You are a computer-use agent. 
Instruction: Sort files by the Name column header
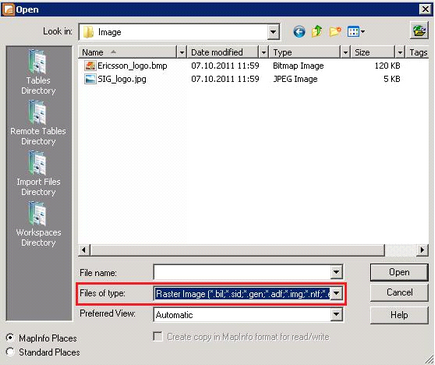128,52
